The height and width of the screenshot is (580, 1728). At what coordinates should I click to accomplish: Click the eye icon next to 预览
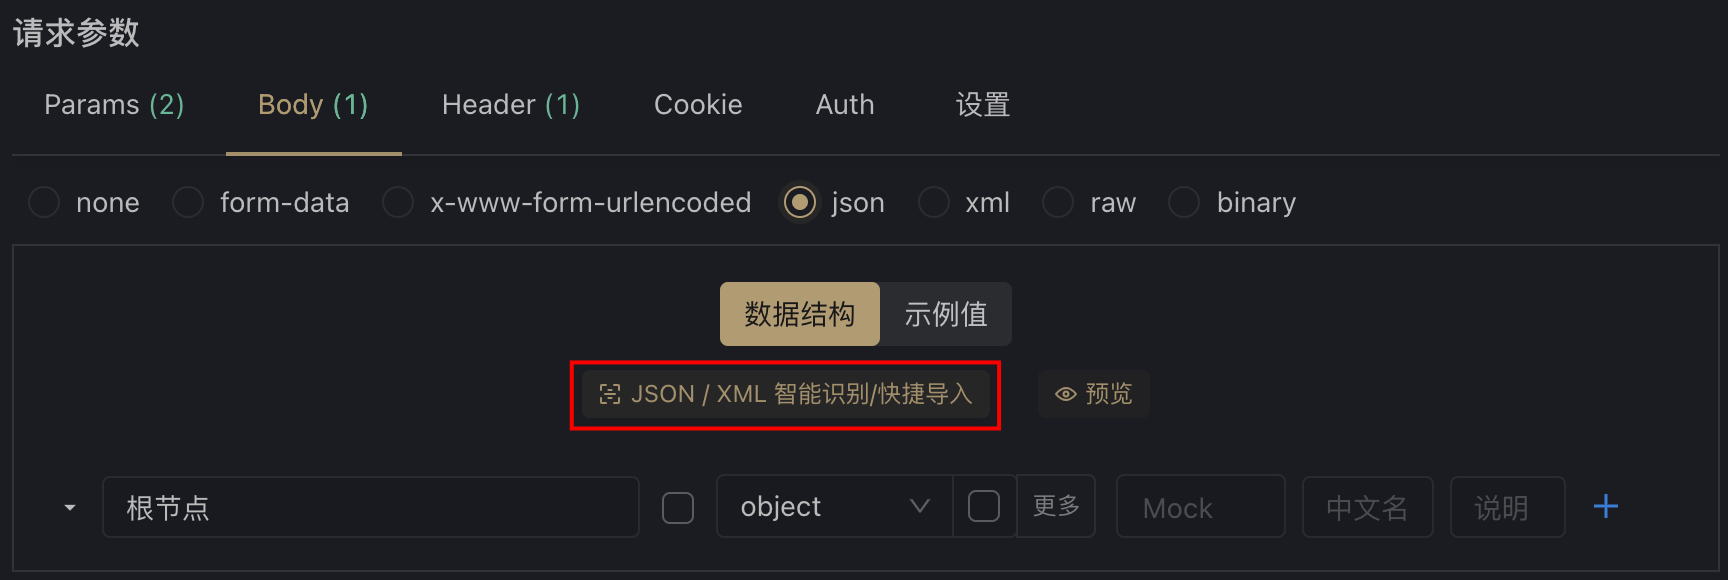(x=1066, y=394)
